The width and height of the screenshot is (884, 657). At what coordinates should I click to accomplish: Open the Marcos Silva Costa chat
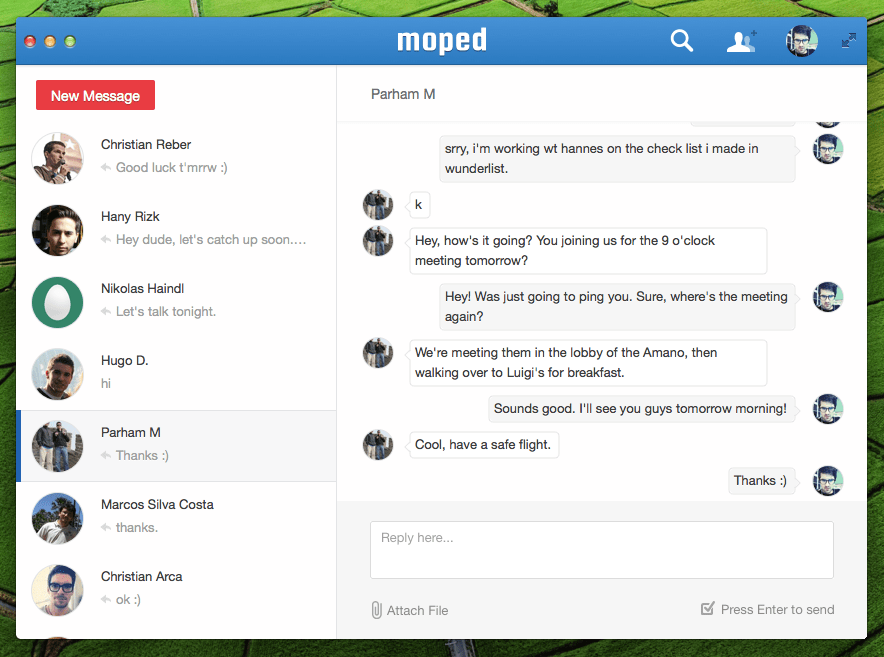[x=176, y=517]
